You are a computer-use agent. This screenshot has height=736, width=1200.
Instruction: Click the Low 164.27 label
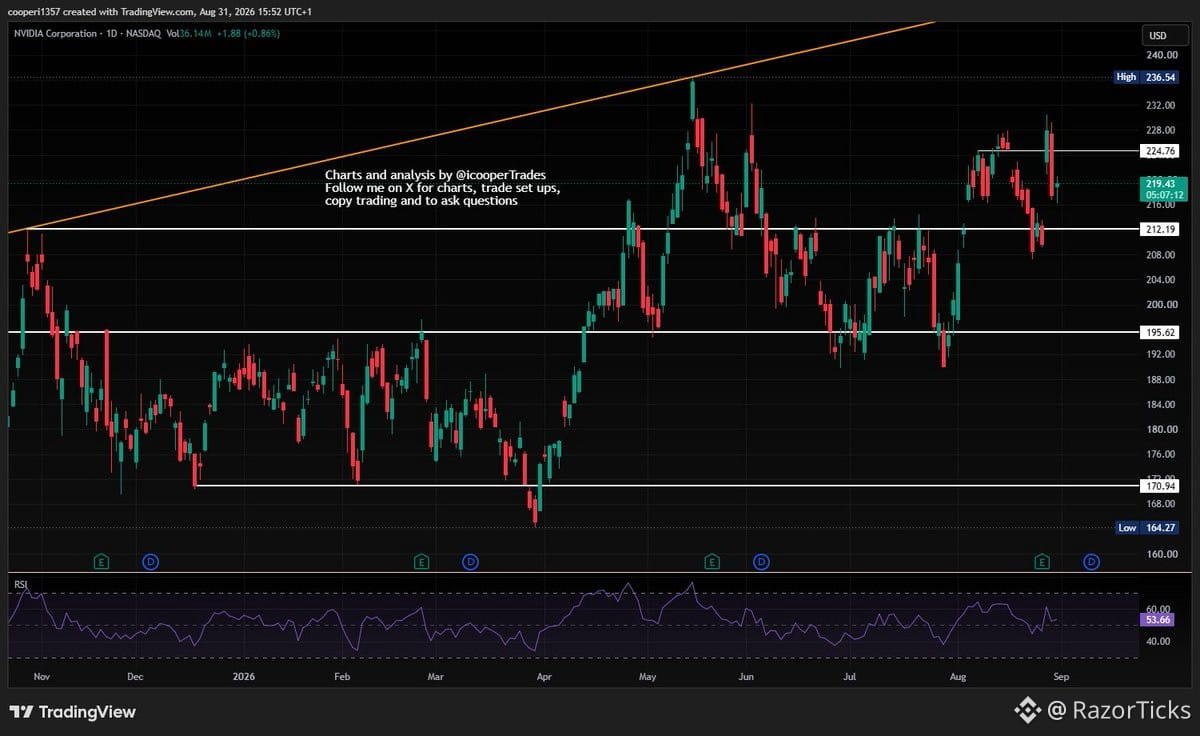click(x=1148, y=527)
